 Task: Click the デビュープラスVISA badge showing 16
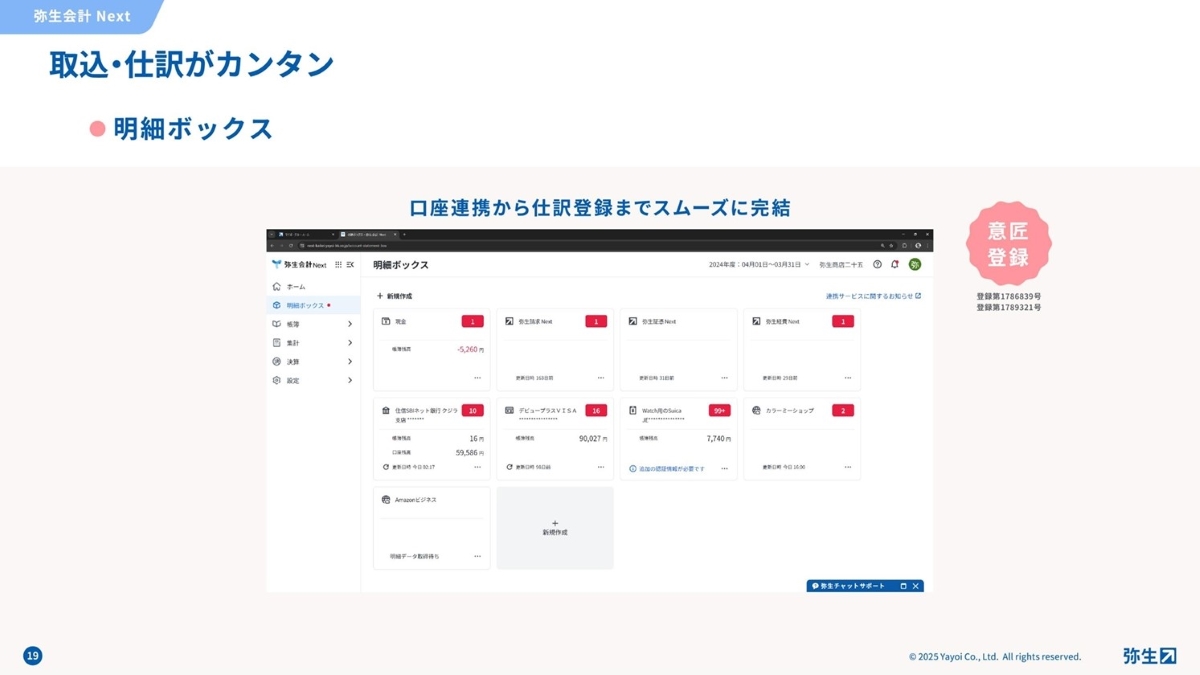(x=596, y=410)
